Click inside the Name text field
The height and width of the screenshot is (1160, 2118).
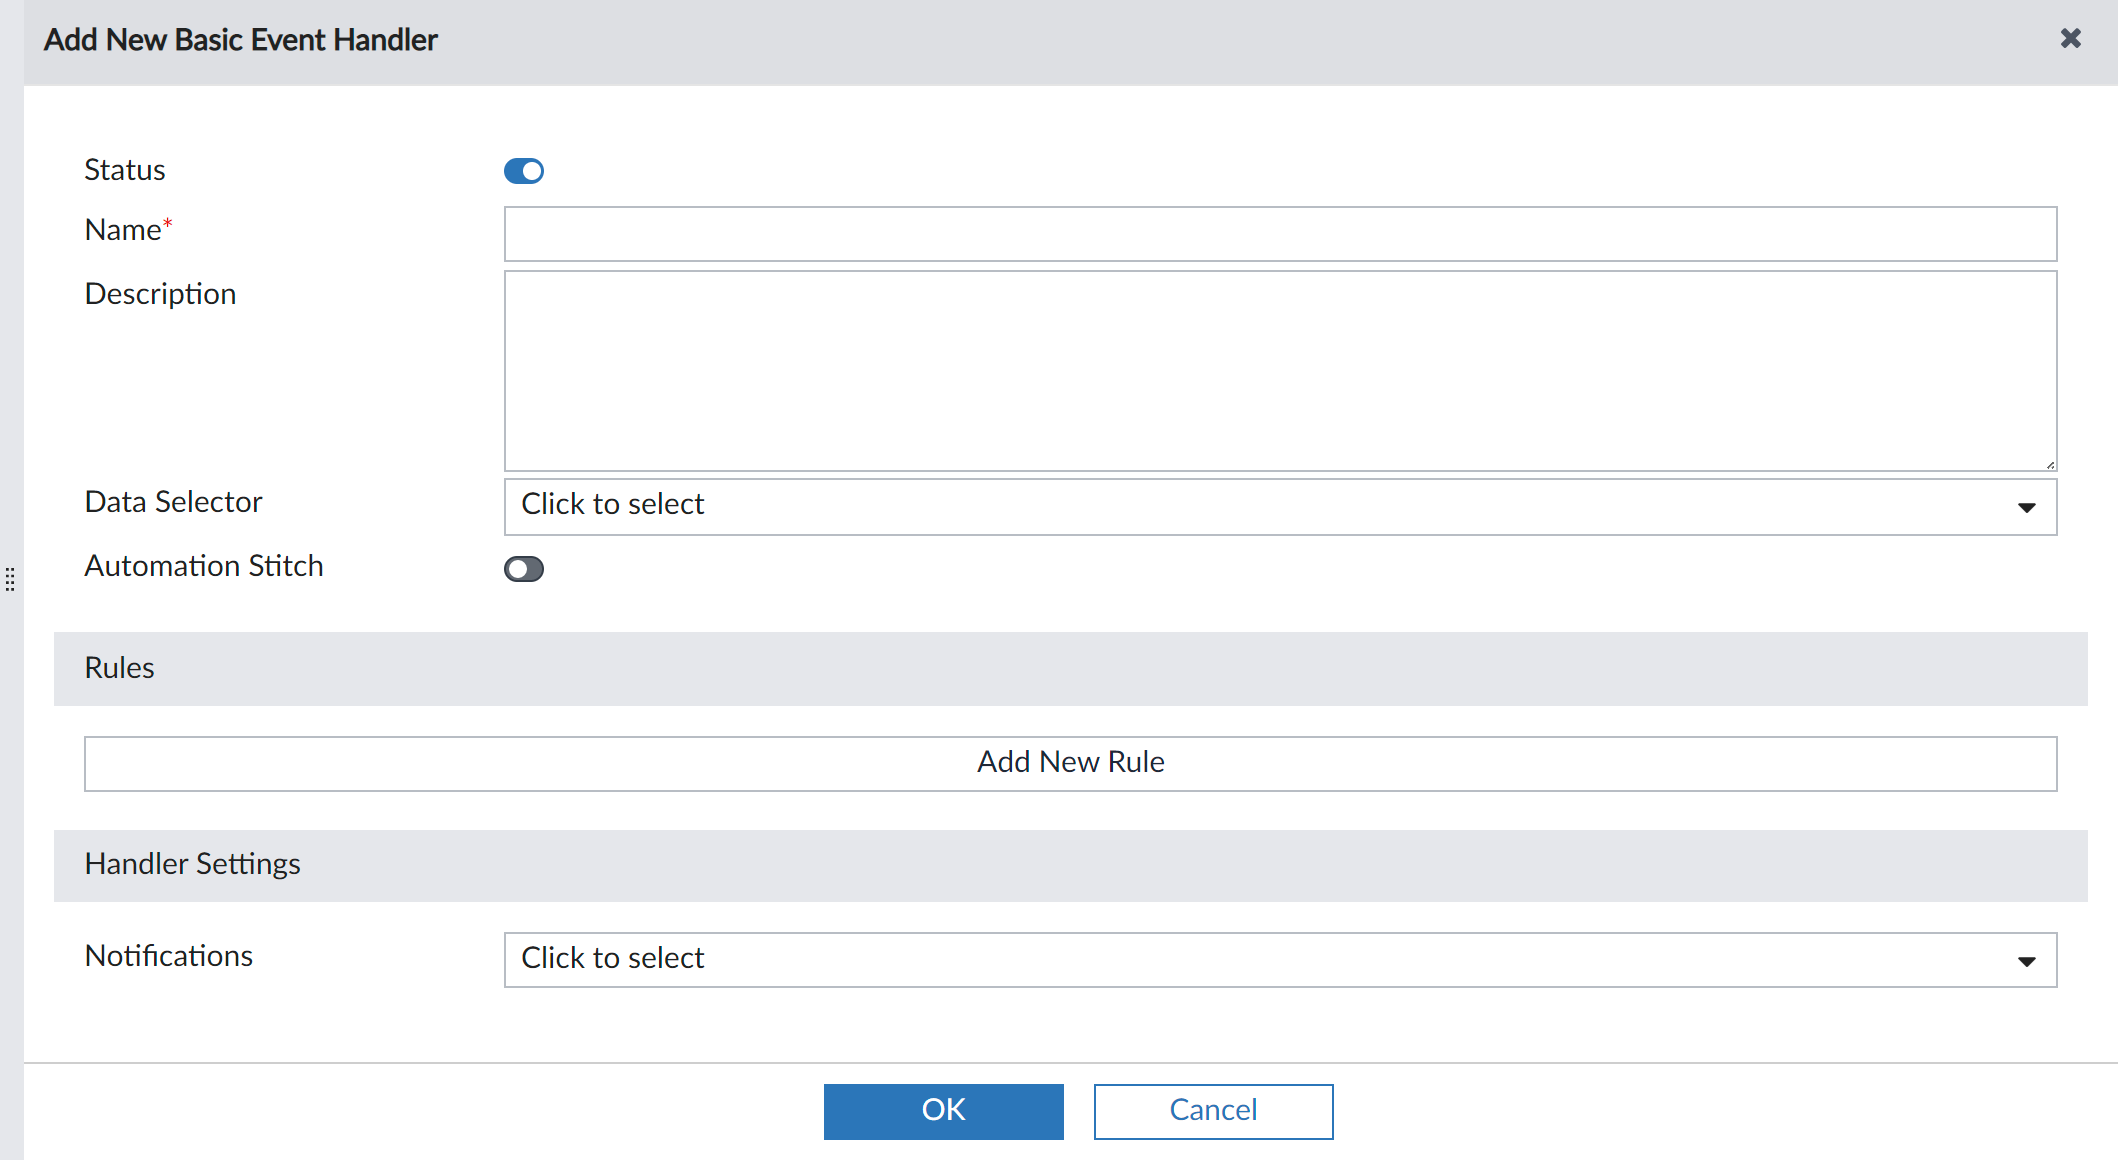(x=1200, y=233)
